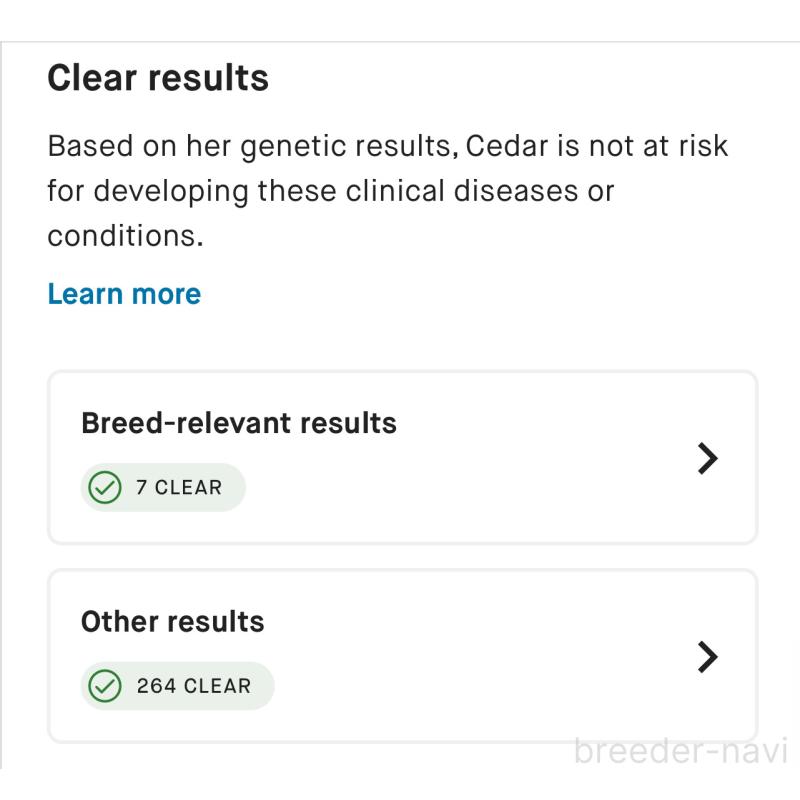Click the word conditions in the description
This screenshot has width=800, height=800.
coord(121,236)
